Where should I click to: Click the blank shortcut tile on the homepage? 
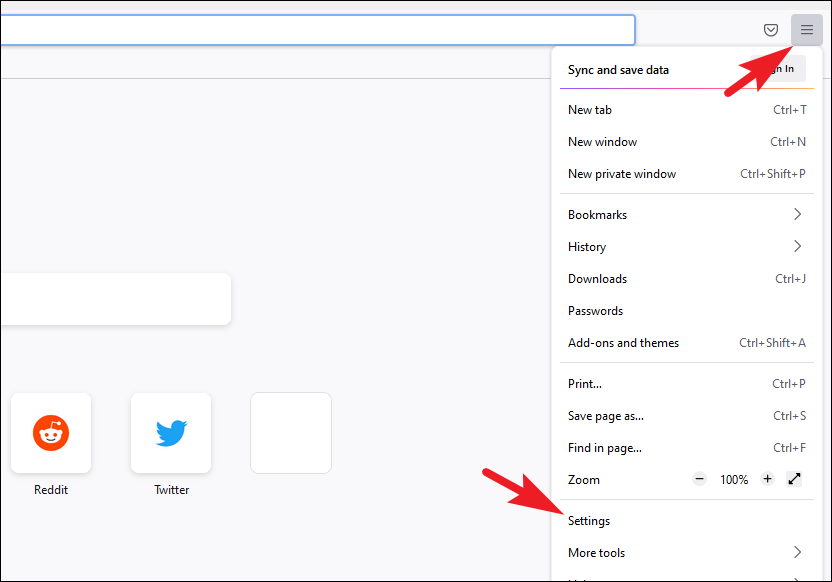tap(290, 432)
